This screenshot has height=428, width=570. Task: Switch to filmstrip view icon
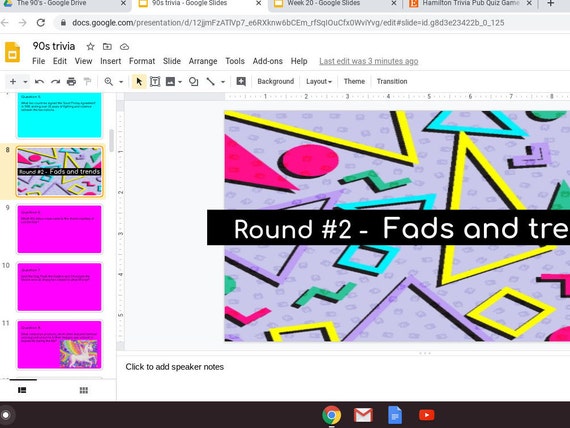[22, 390]
